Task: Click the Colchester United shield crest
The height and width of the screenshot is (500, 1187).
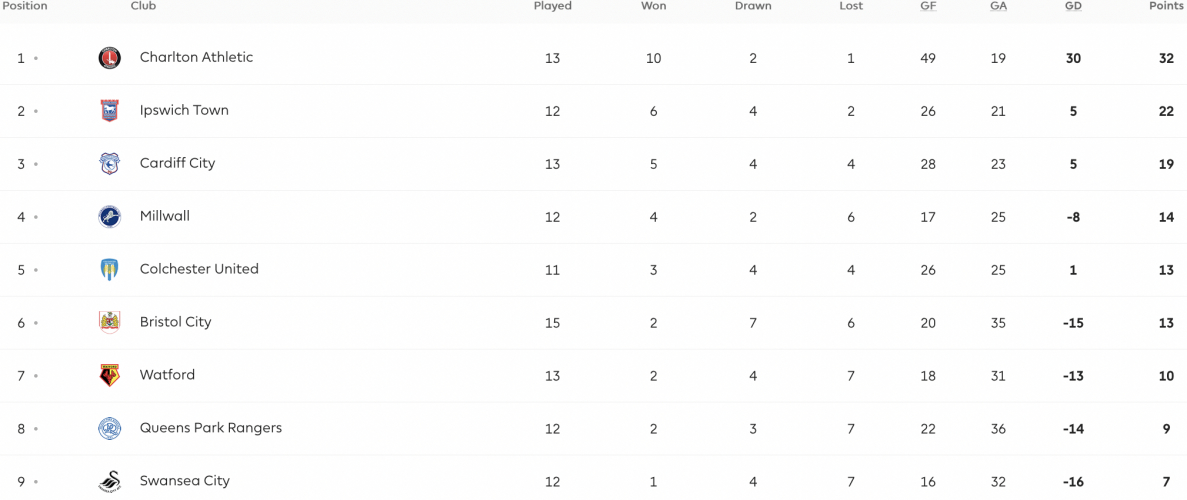Action: (110, 270)
